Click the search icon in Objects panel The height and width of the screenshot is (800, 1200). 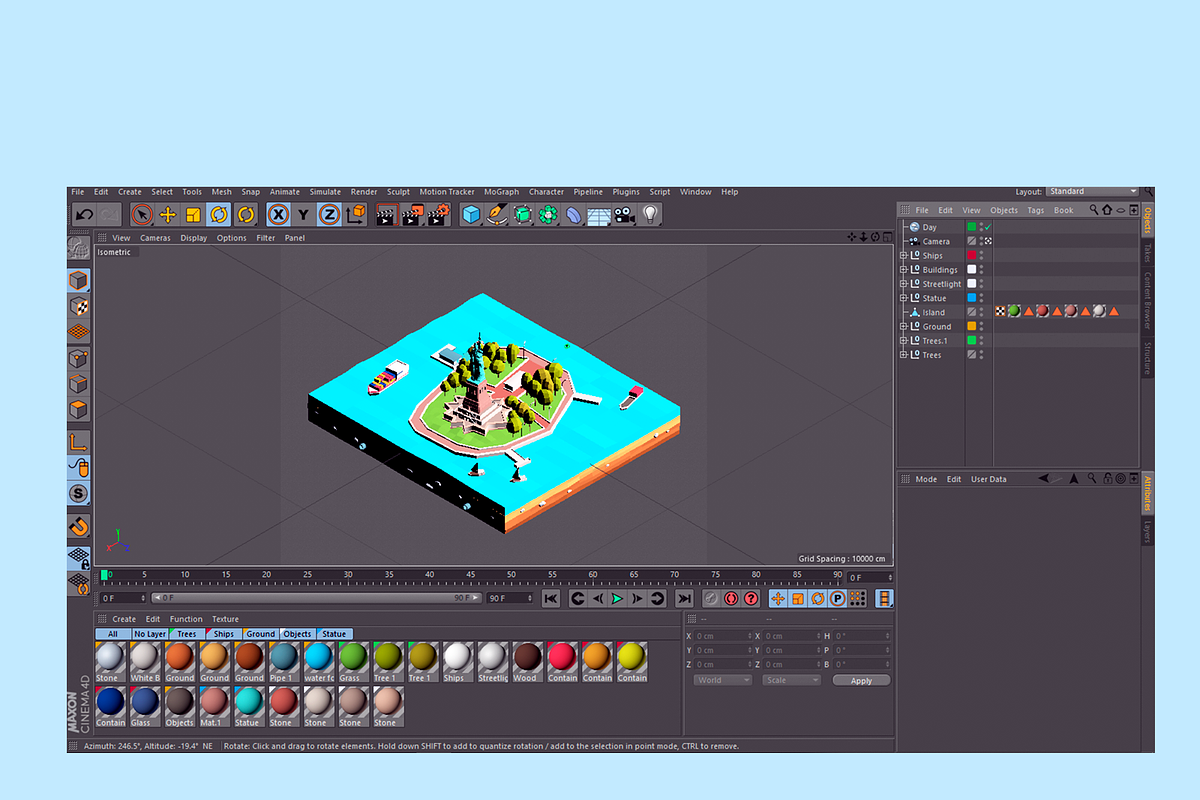point(1094,210)
